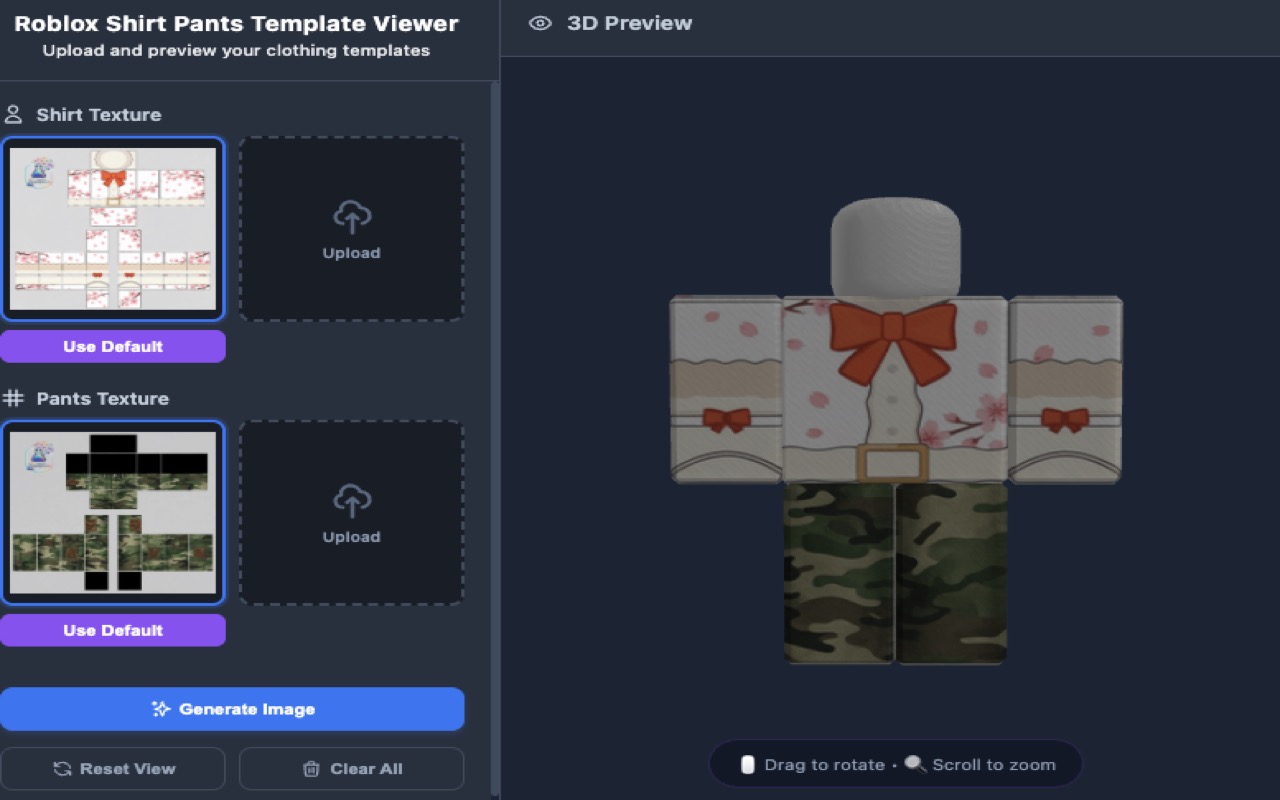Click the mouse icon beside Drag to rotate
Screen dimensions: 1280x800
click(x=747, y=765)
